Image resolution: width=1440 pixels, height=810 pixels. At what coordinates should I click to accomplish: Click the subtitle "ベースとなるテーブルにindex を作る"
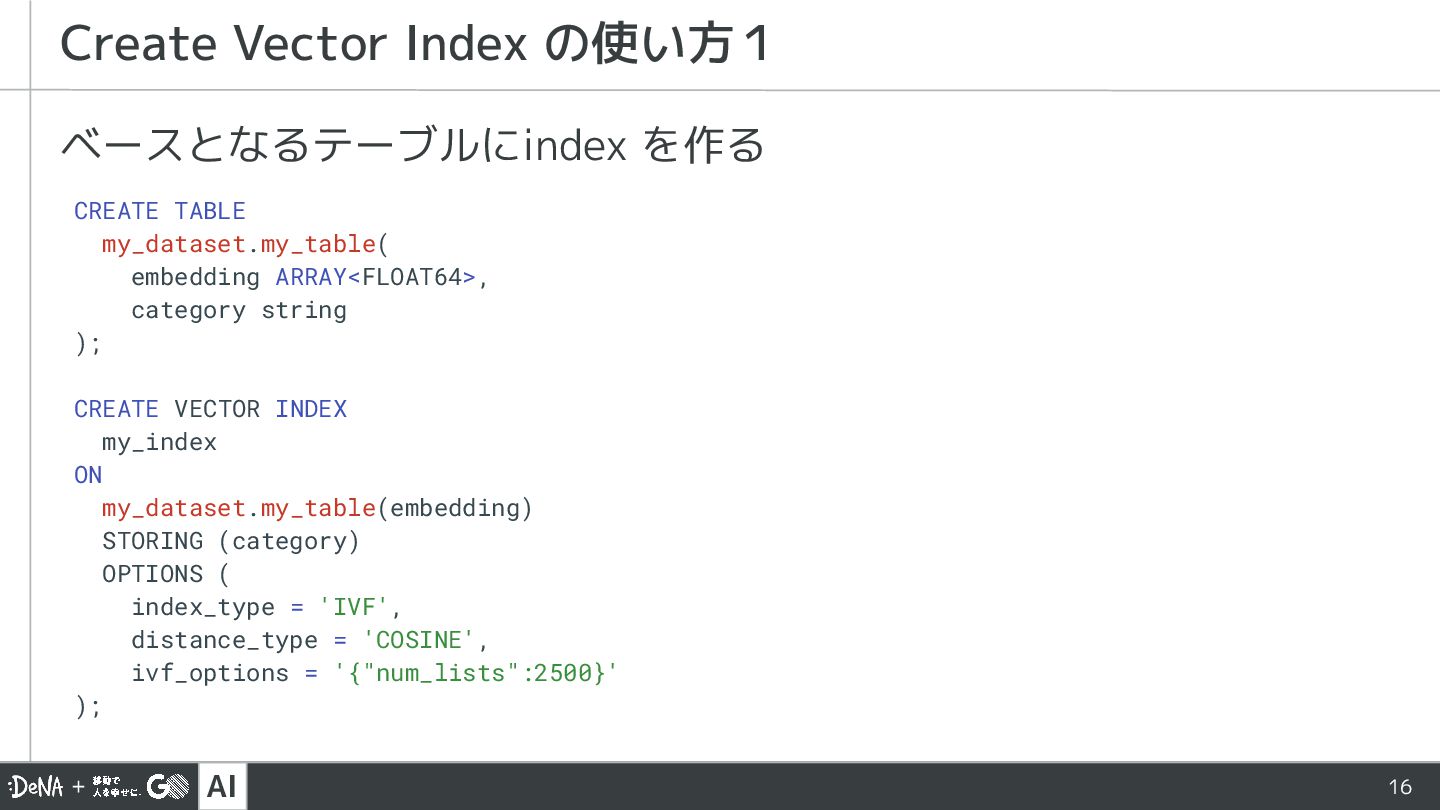[x=413, y=146]
